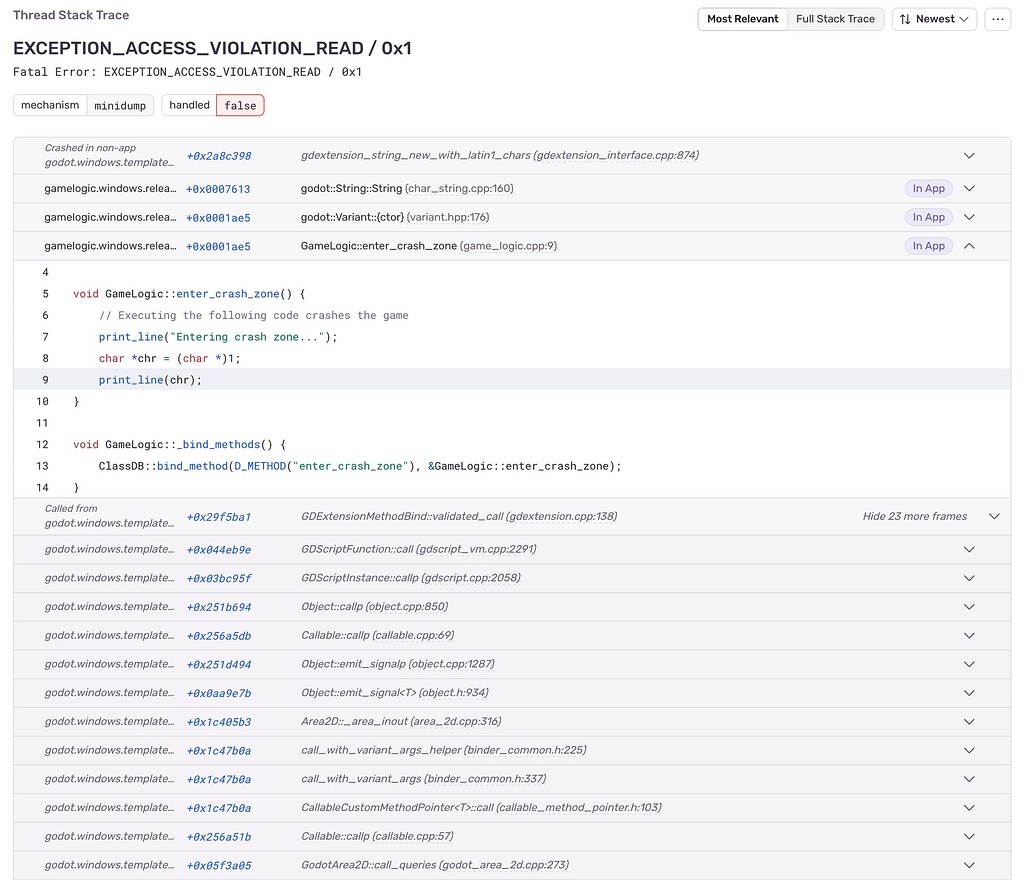Viewport: 1024px width, 880px height.
Task: Expand the GDScriptFunction::call frame
Action: (x=968, y=549)
